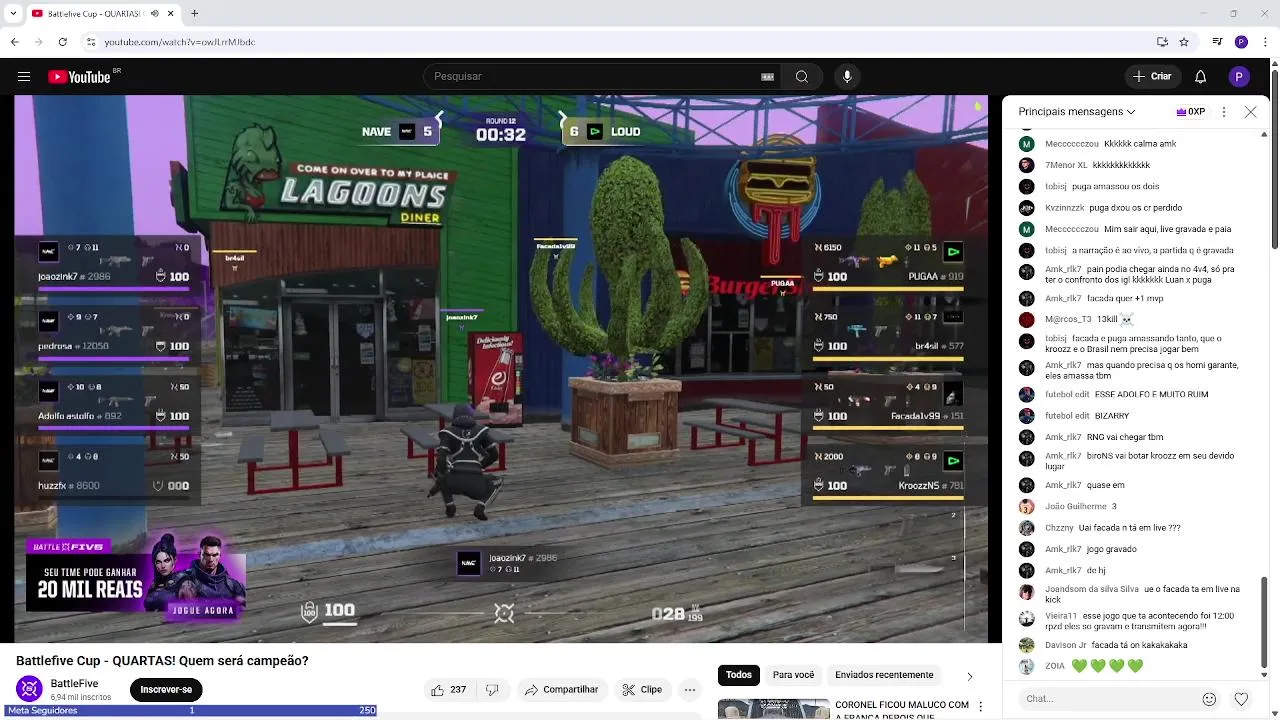Close the live chat panel
This screenshot has height=720, width=1280.
(x=1250, y=112)
